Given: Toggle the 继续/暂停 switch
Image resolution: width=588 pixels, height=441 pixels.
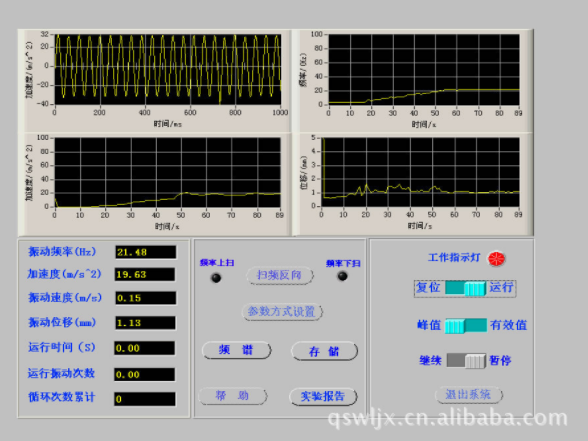Looking at the screenshot, I should (466, 361).
